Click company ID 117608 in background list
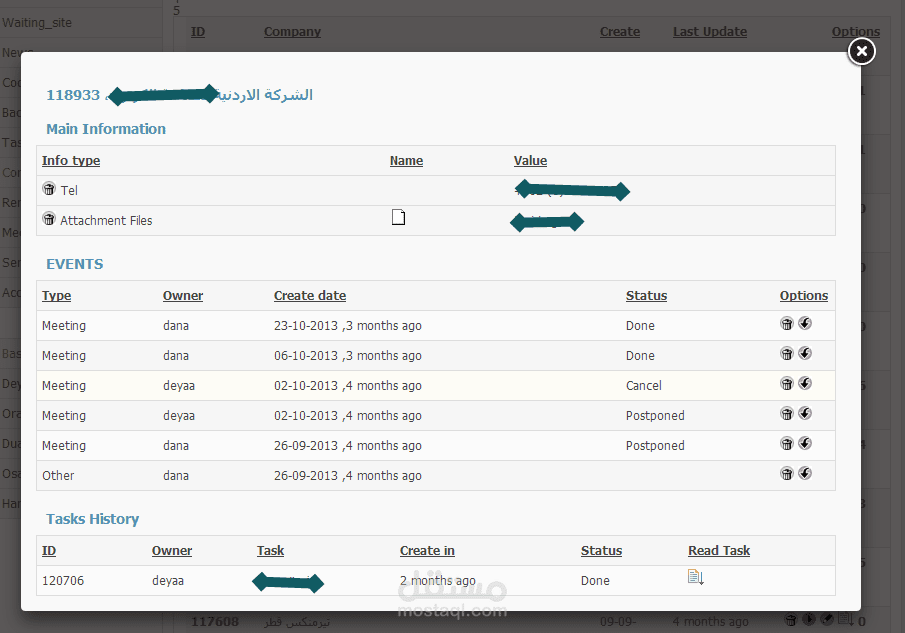 click(215, 621)
